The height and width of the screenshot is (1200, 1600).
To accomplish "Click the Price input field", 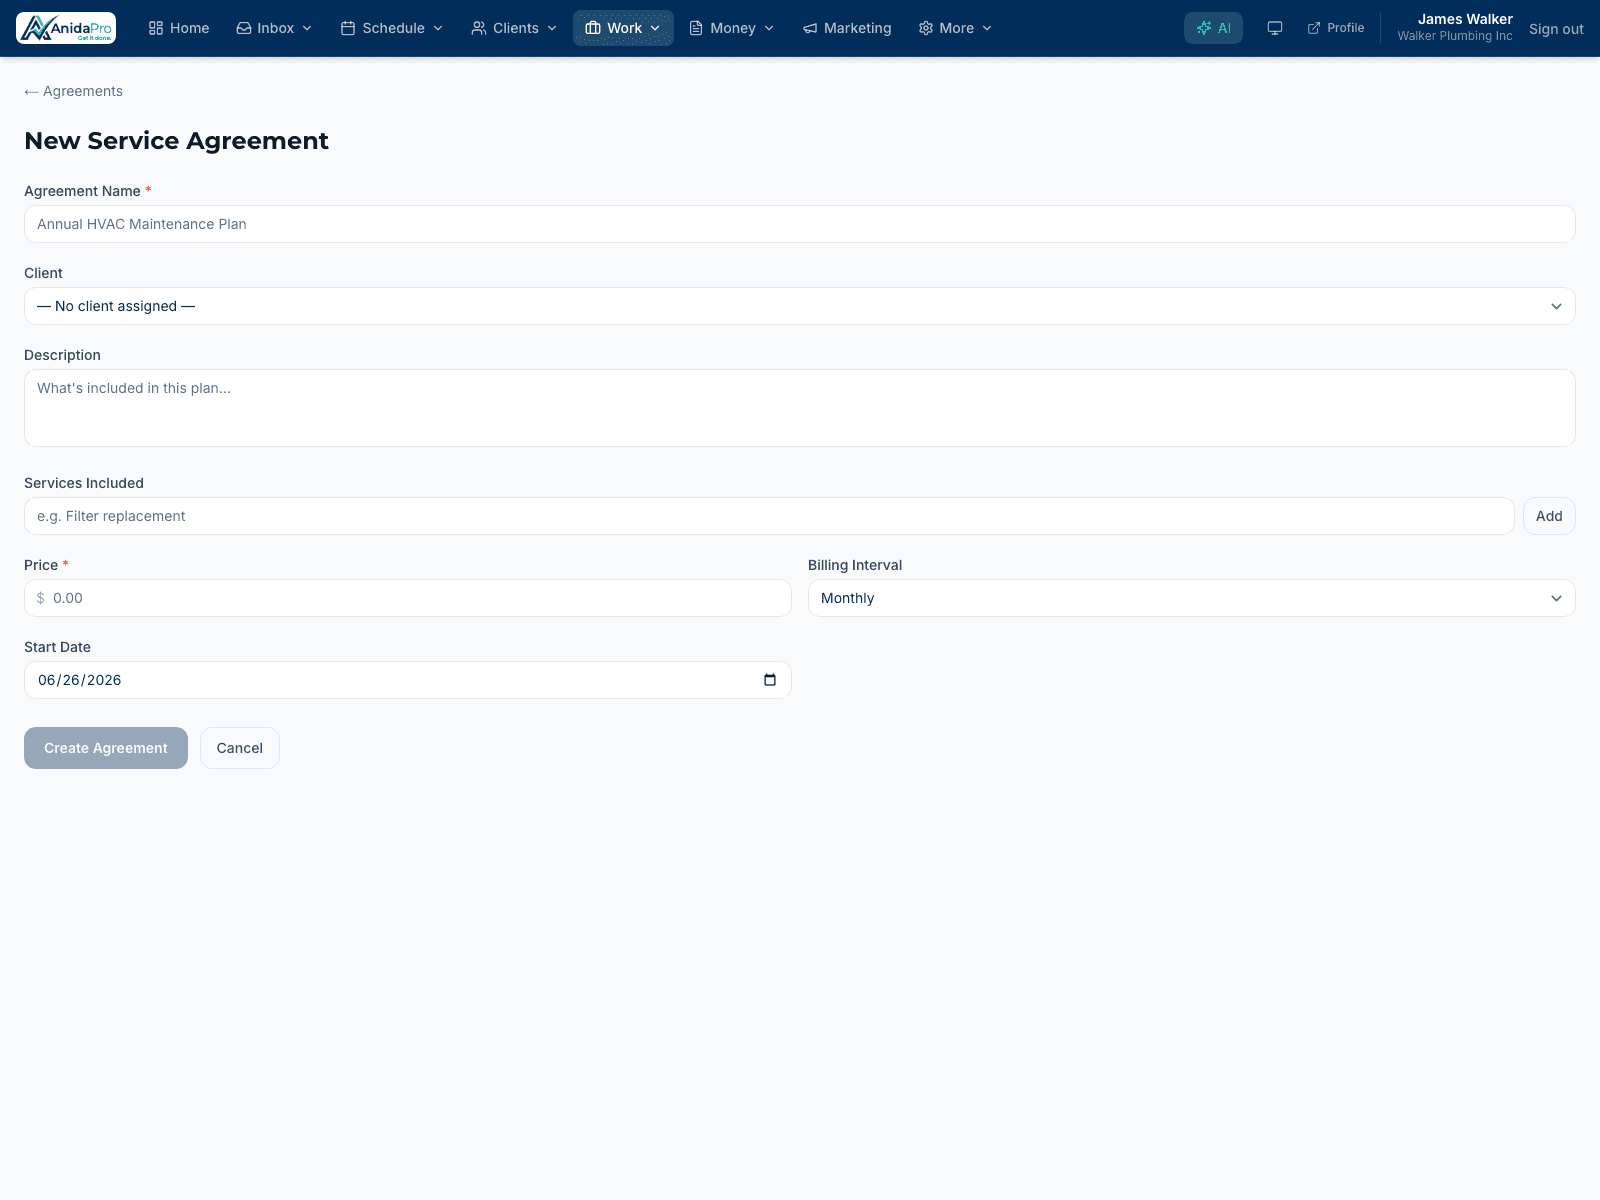I will coord(408,598).
